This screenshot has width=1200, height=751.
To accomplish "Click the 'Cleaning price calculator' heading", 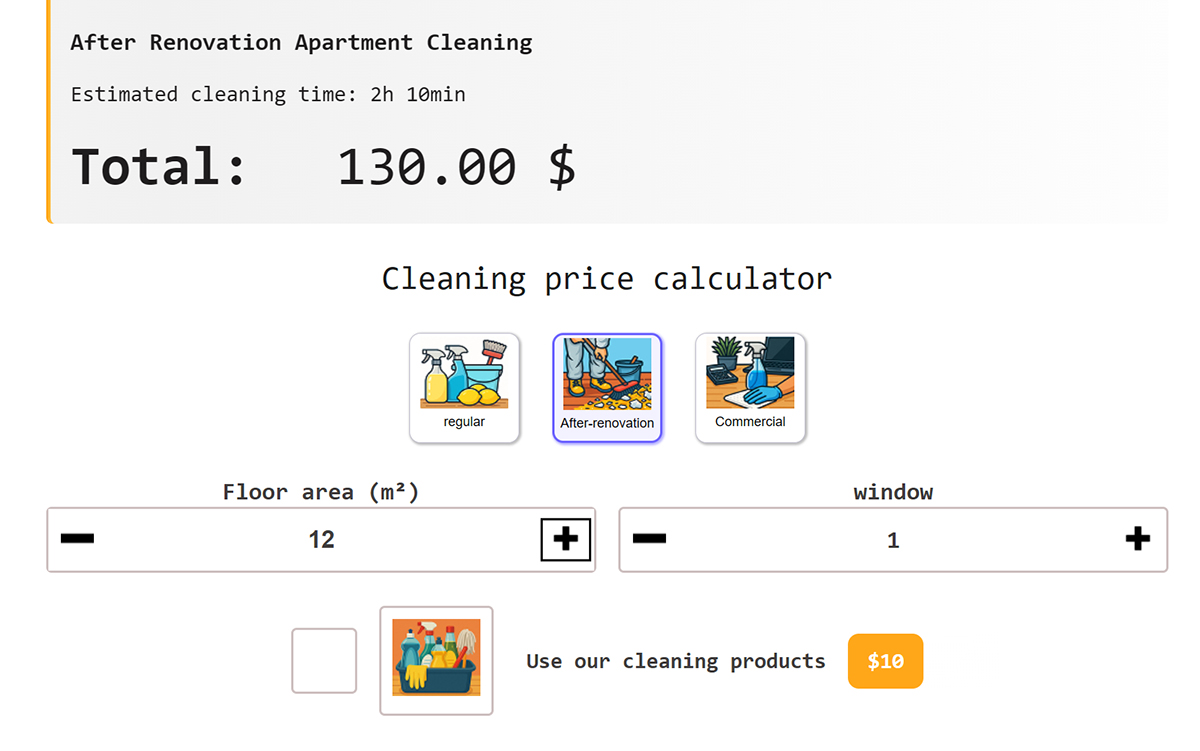I will 606,278.
